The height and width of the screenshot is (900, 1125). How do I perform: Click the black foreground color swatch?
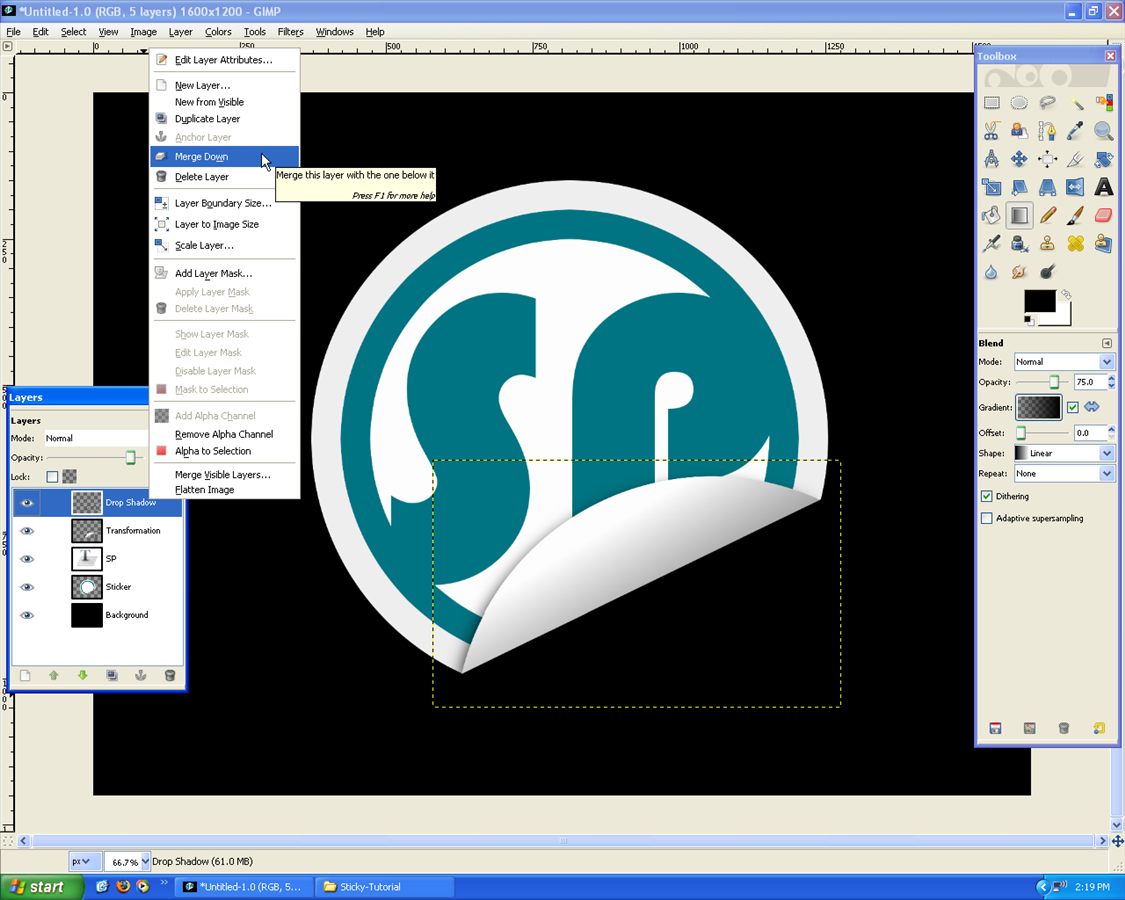pyautogui.click(x=1040, y=301)
